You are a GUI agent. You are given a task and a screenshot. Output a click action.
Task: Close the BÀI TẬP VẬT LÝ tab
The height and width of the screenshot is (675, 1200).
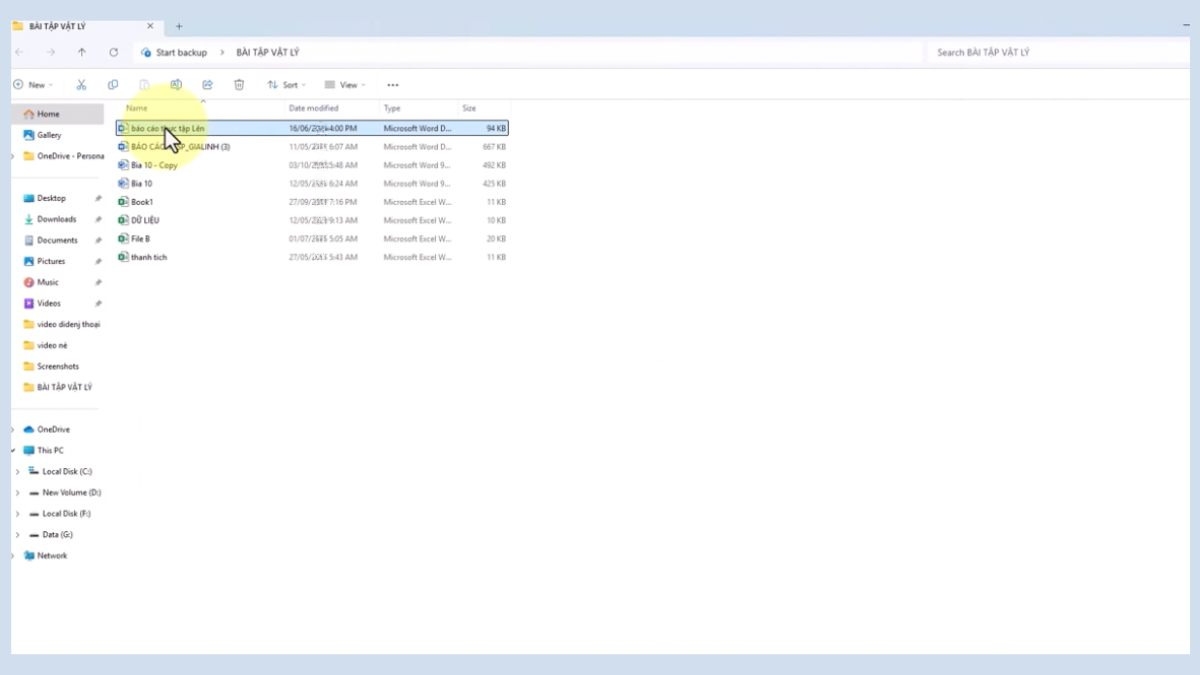[151, 26]
